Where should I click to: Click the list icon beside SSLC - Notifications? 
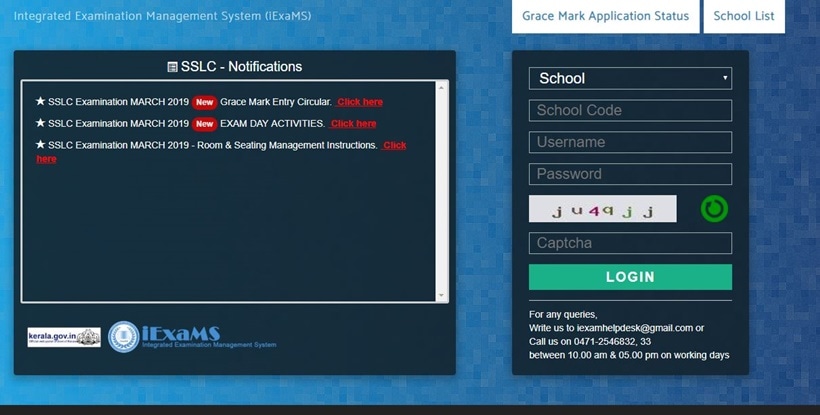(172, 67)
